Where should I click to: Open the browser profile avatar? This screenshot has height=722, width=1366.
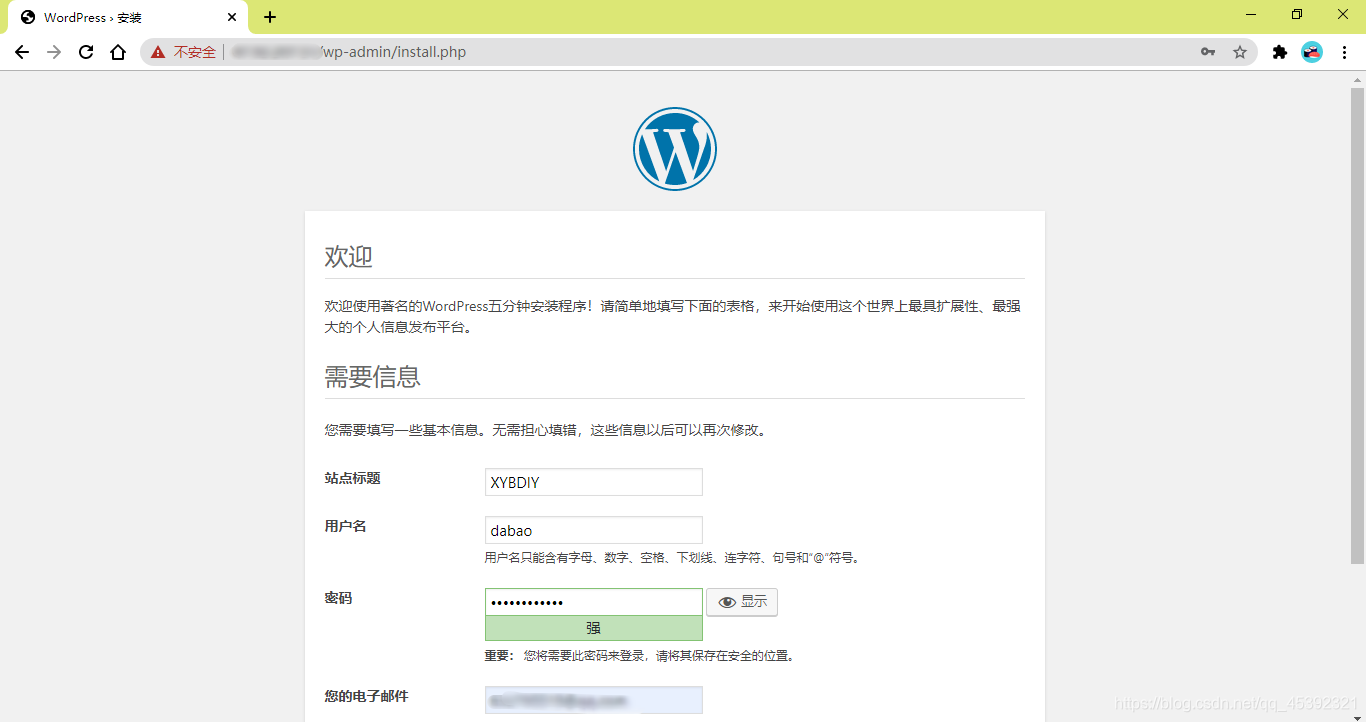(x=1312, y=52)
